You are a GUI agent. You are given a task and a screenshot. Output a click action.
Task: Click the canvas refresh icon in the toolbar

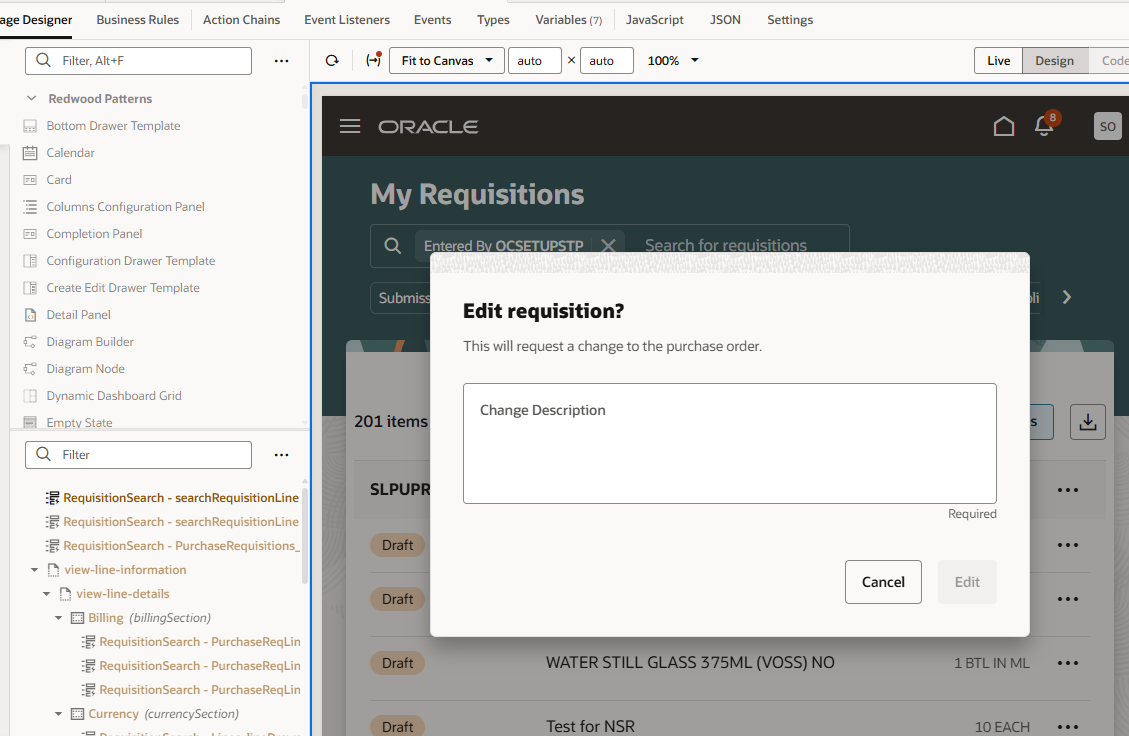click(331, 60)
